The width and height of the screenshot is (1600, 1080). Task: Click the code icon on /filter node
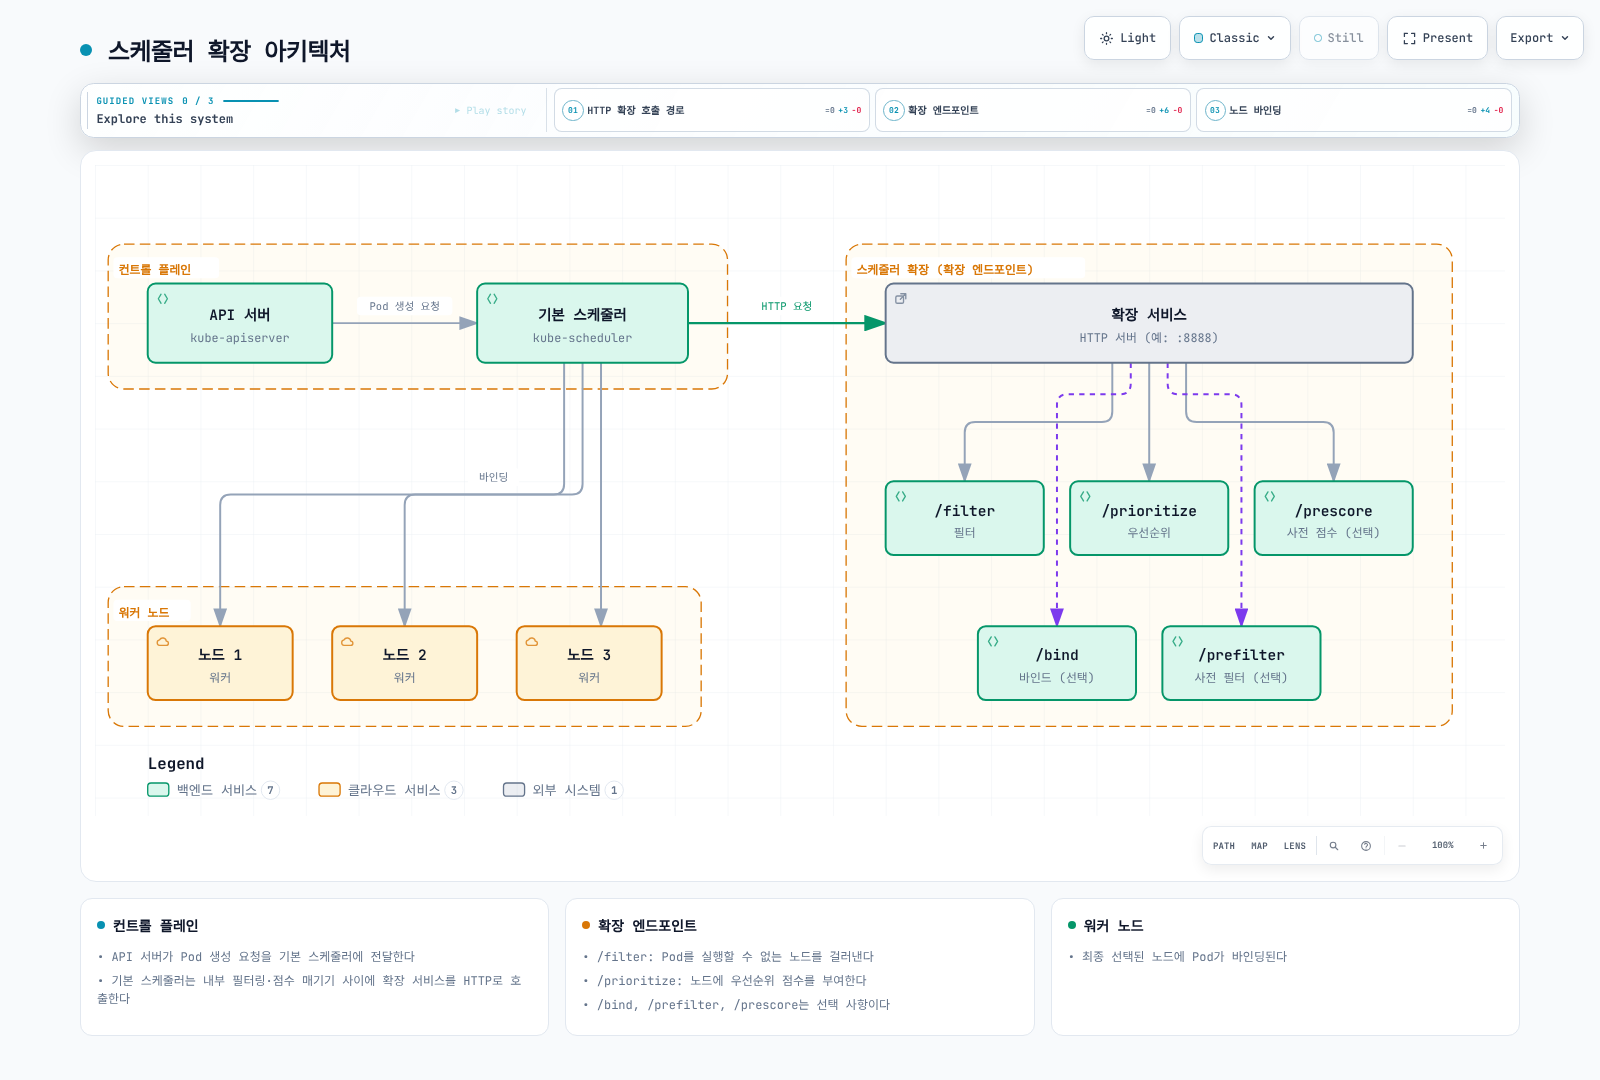coord(901,496)
